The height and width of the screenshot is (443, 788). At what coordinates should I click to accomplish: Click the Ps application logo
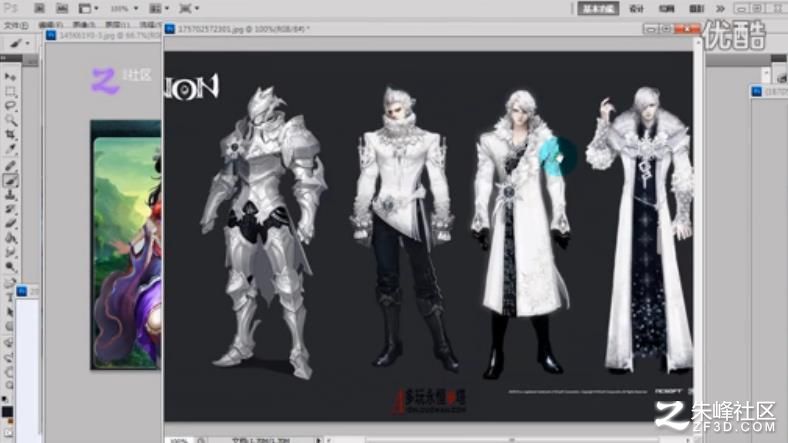pos(11,8)
